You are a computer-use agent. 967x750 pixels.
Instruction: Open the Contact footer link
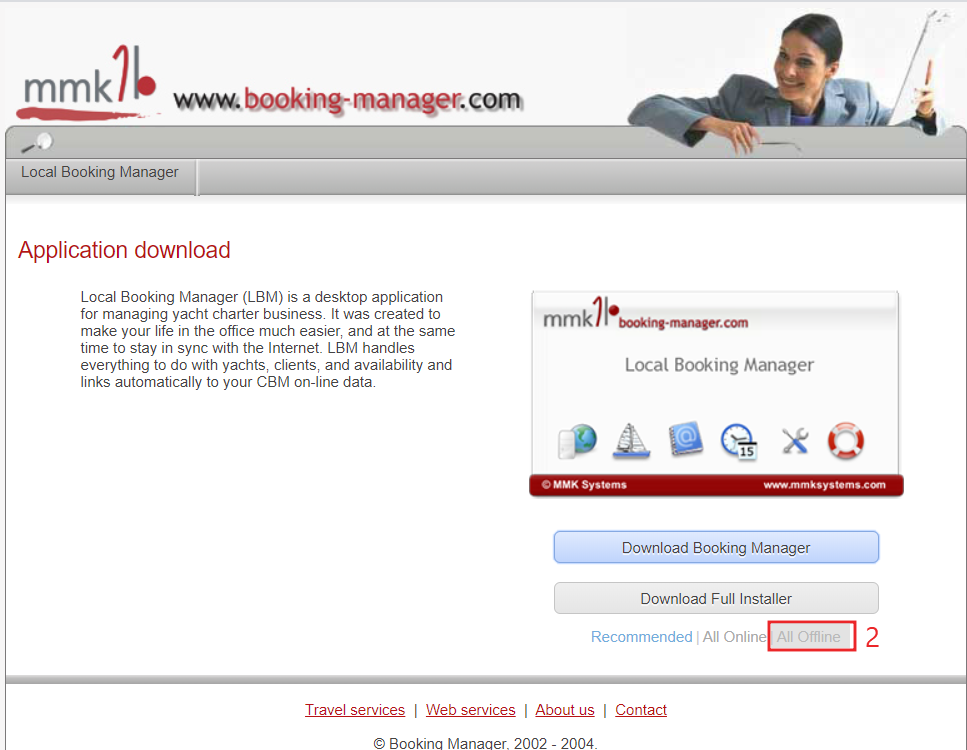641,710
